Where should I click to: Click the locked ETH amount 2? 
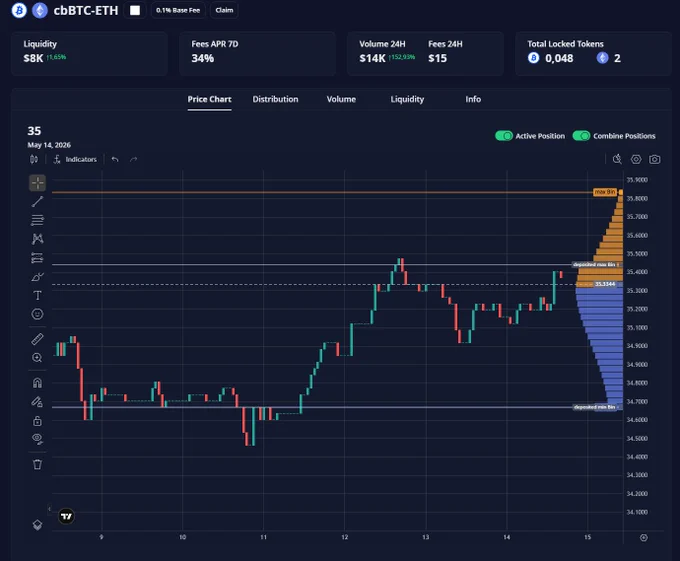click(617, 59)
